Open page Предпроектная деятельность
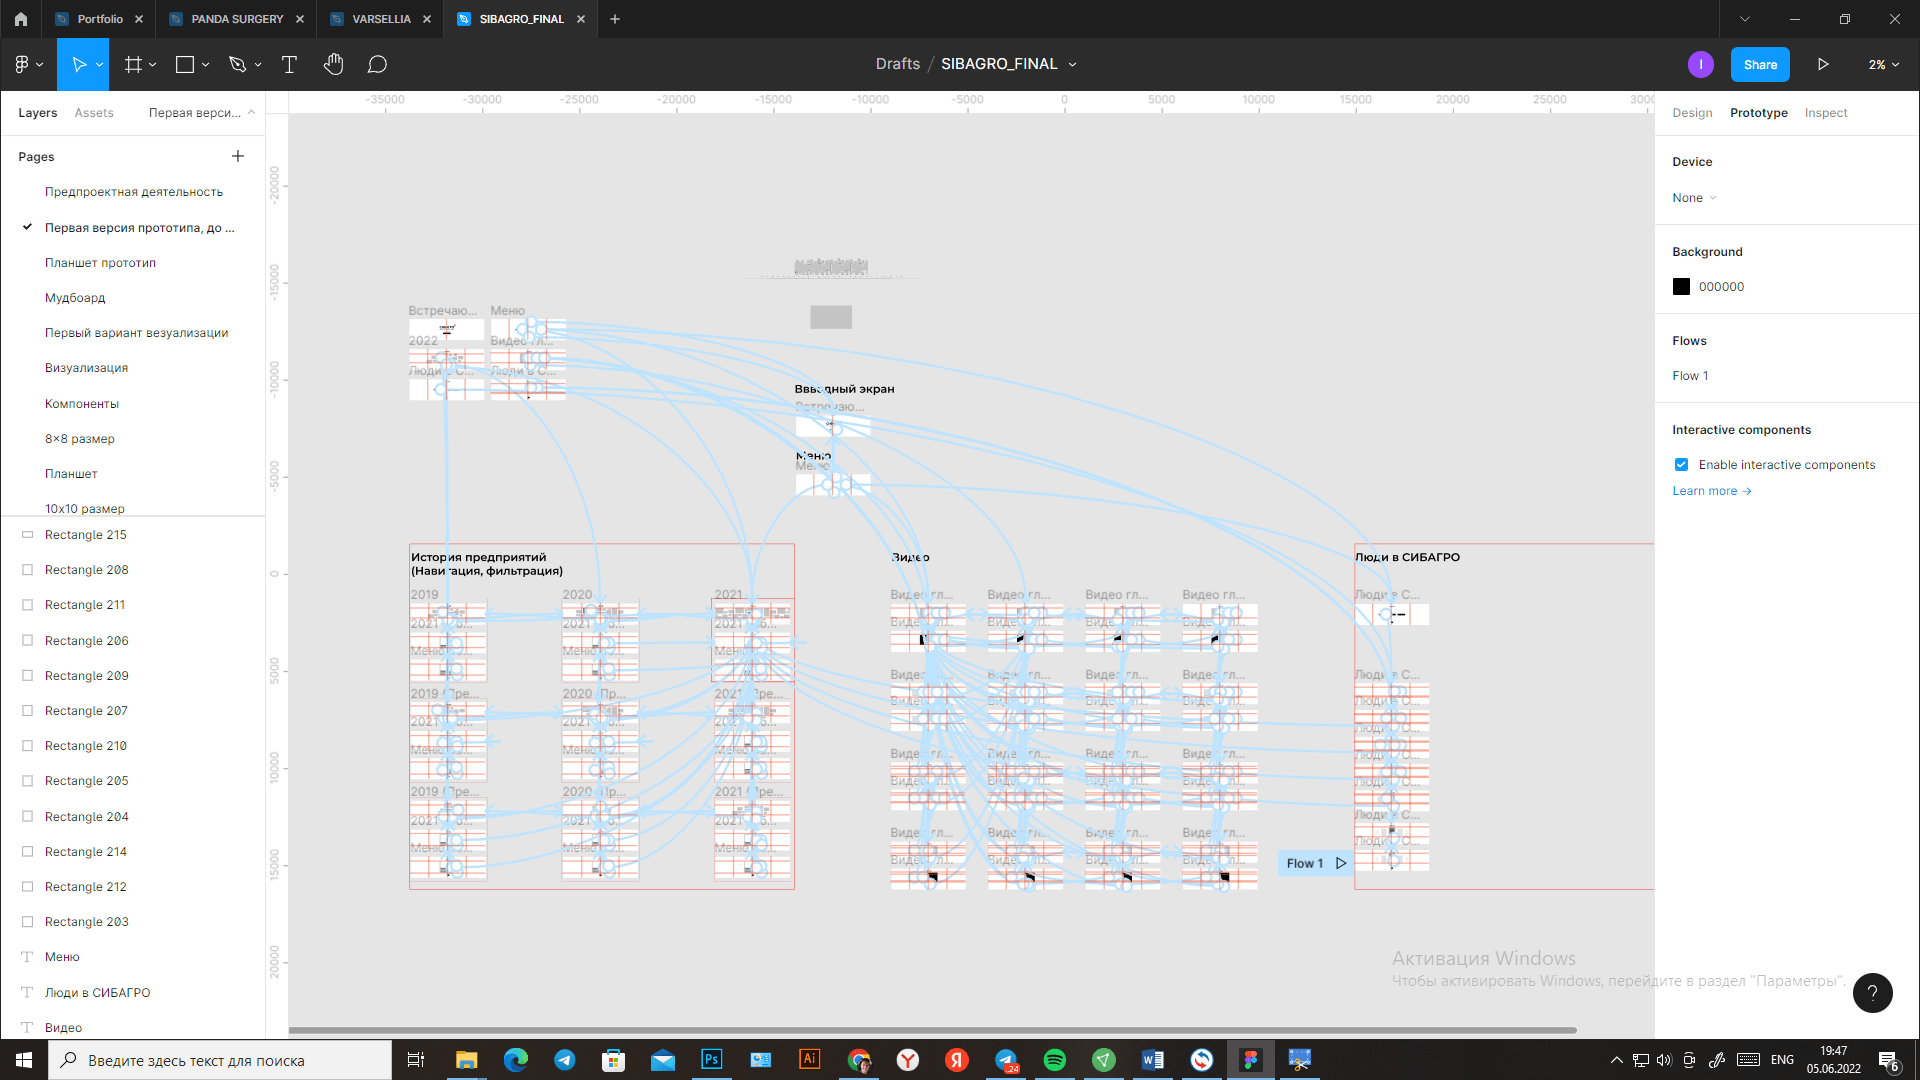Screen dimensions: 1920x1080 133,192
